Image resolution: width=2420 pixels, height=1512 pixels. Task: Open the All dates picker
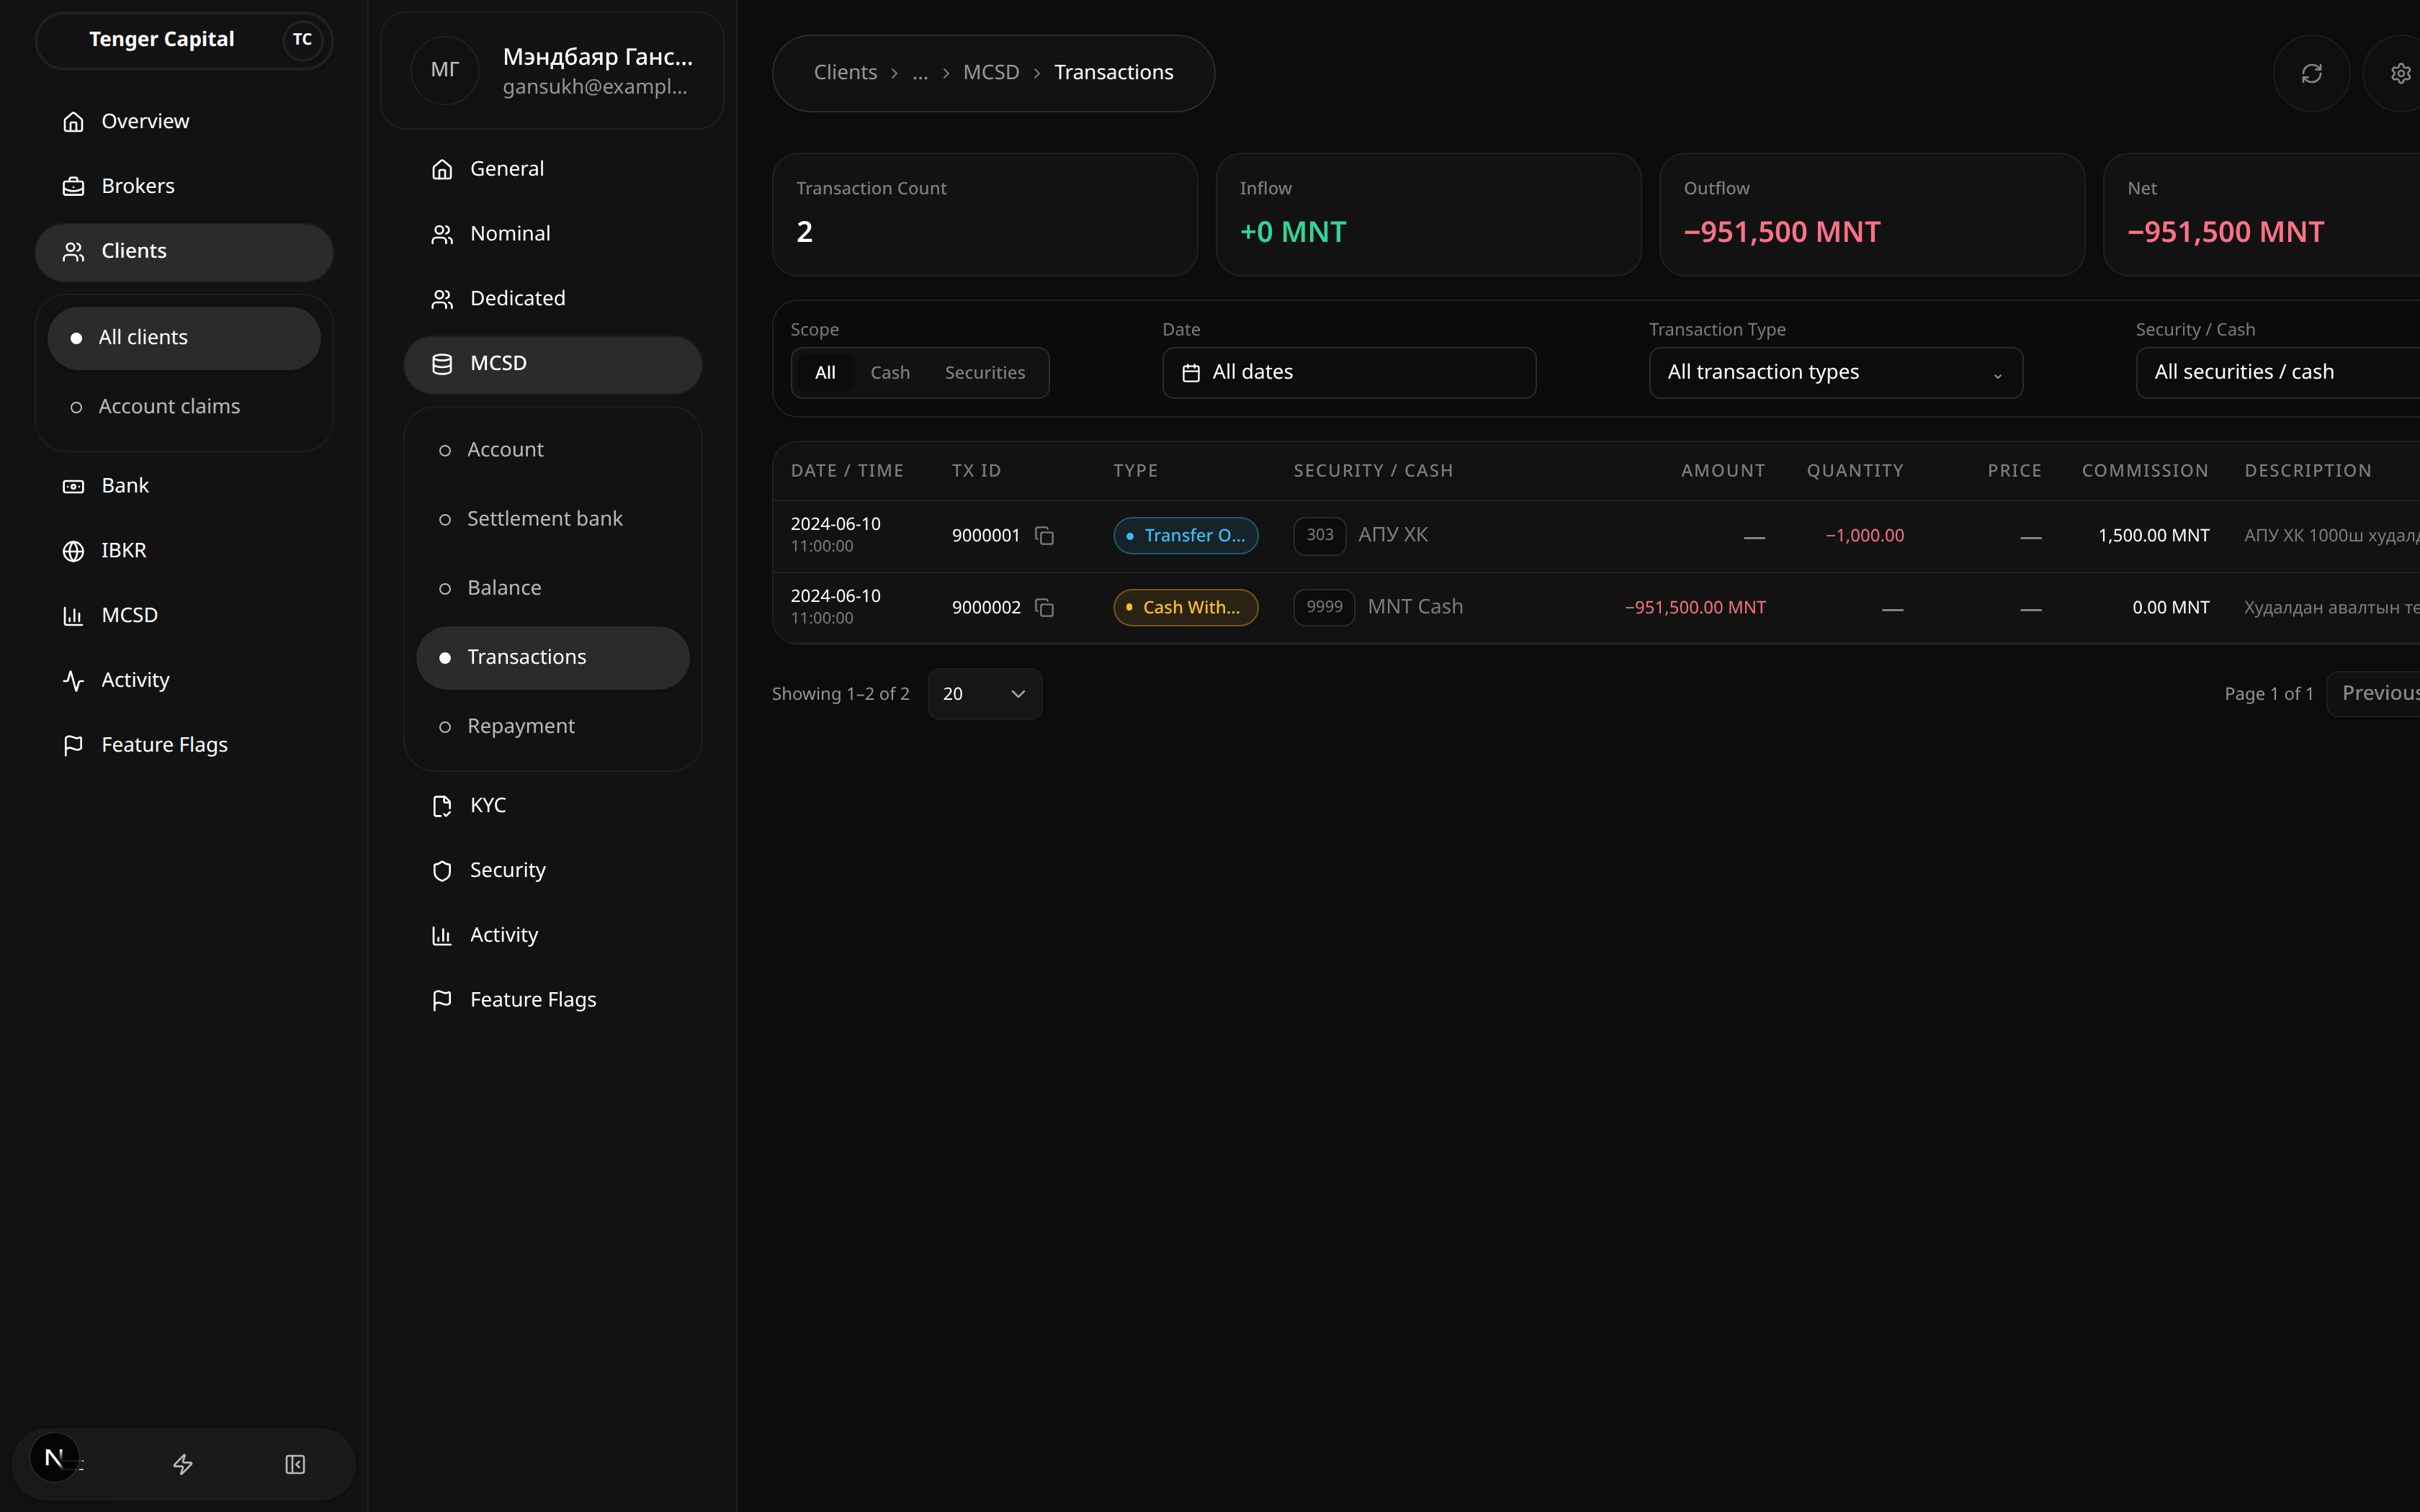[1349, 373]
